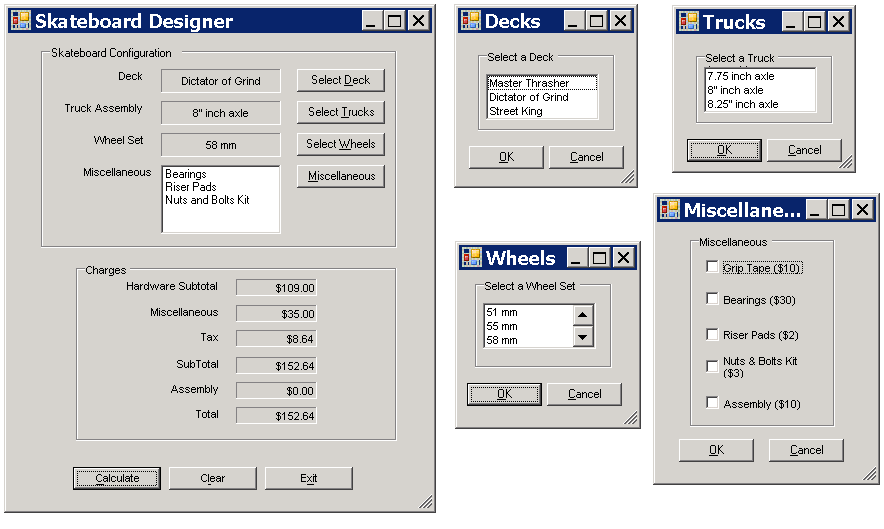Viewport: 884px width, 529px height.
Task: Select Master Thrasher in the deck list
Action: (529, 84)
